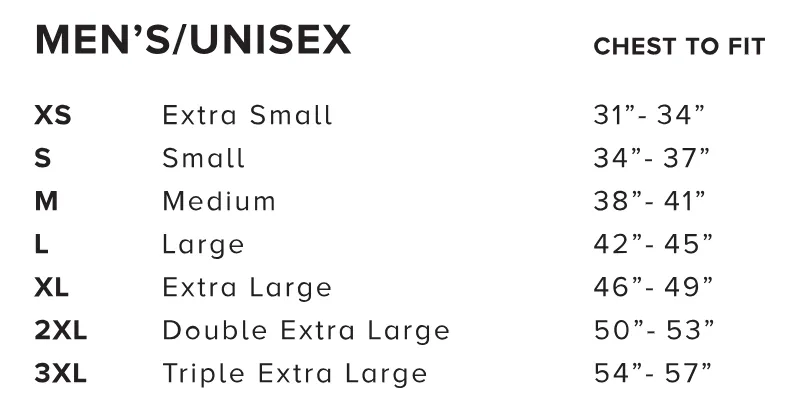
Task: Select the XS size code
Action: (x=53, y=115)
